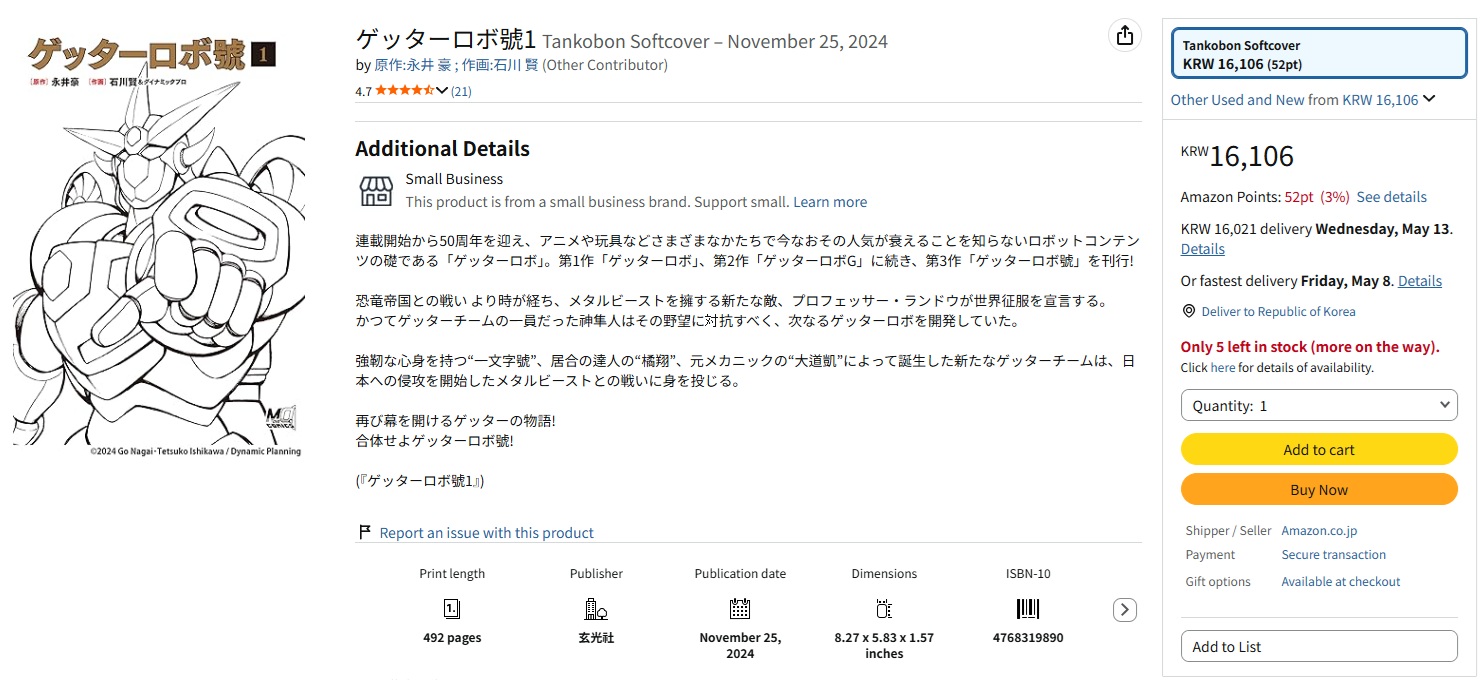
Task: Click Available at checkout gift options
Action: pyautogui.click(x=1341, y=581)
